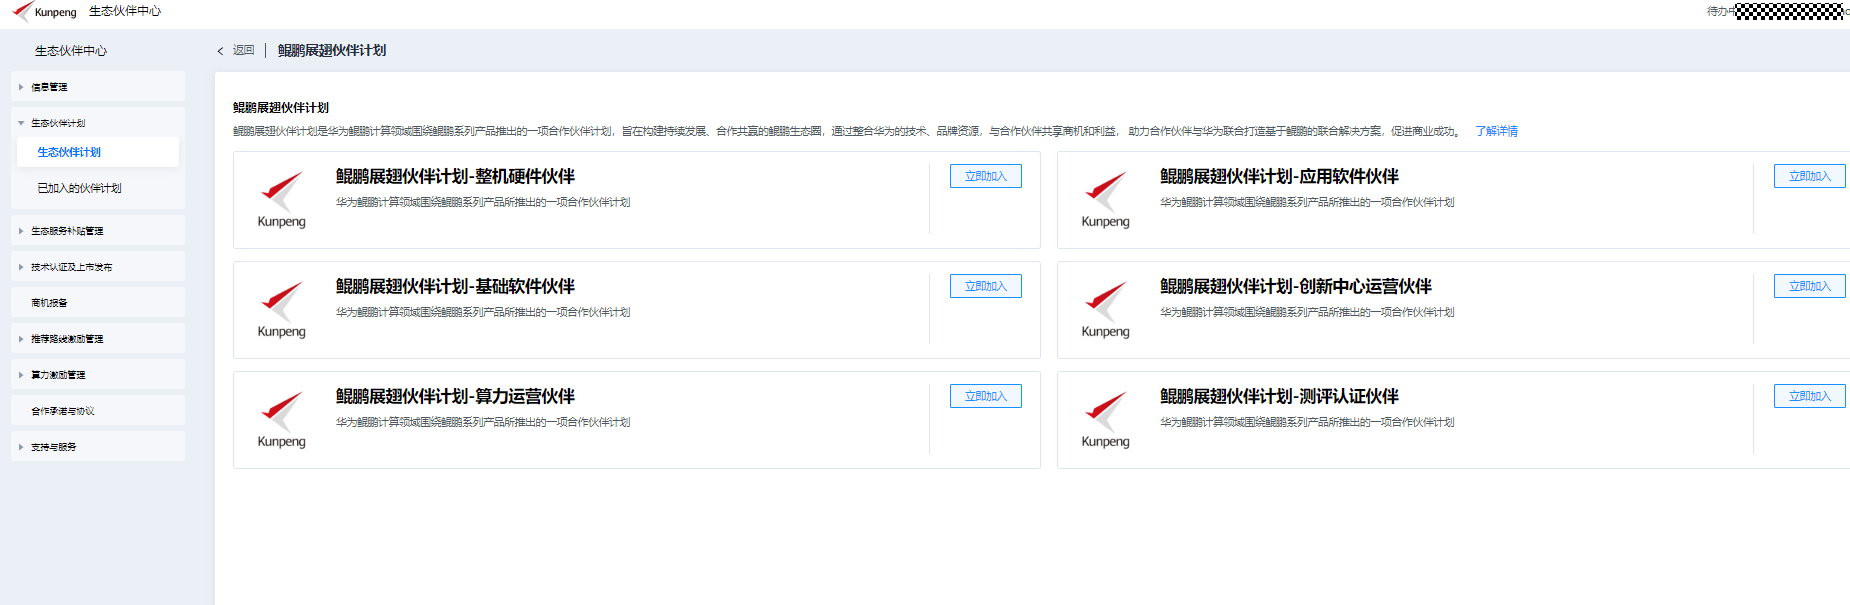Expand the 推荐路线激励管理 sidebar group
The image size is (1850, 605).
click(x=98, y=339)
